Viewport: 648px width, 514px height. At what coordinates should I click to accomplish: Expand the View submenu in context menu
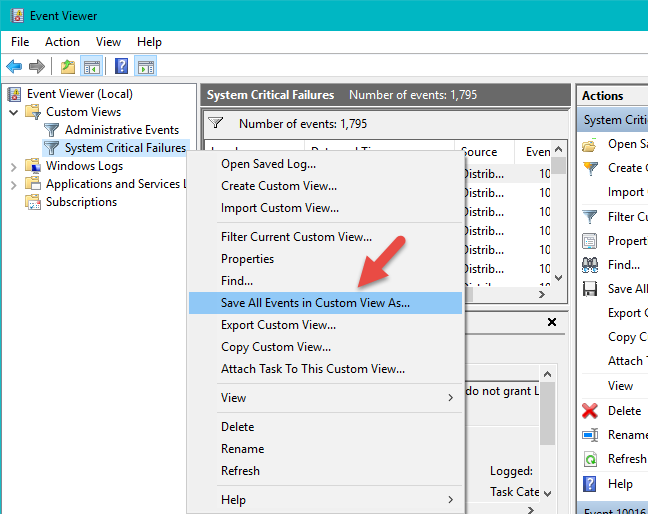click(x=326, y=398)
